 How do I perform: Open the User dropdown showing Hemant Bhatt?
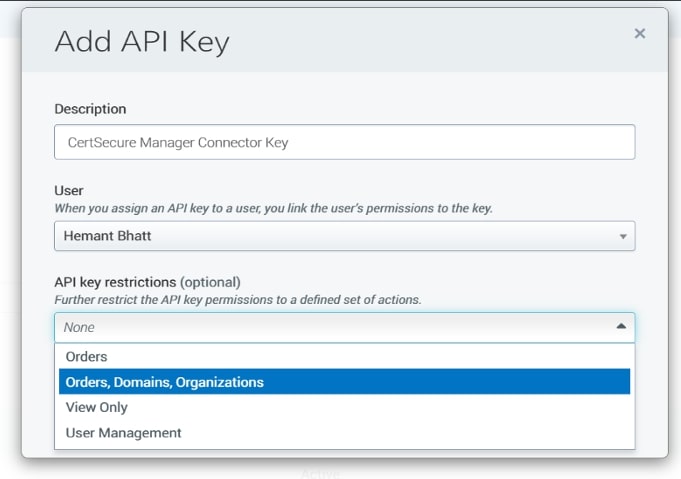pos(344,236)
